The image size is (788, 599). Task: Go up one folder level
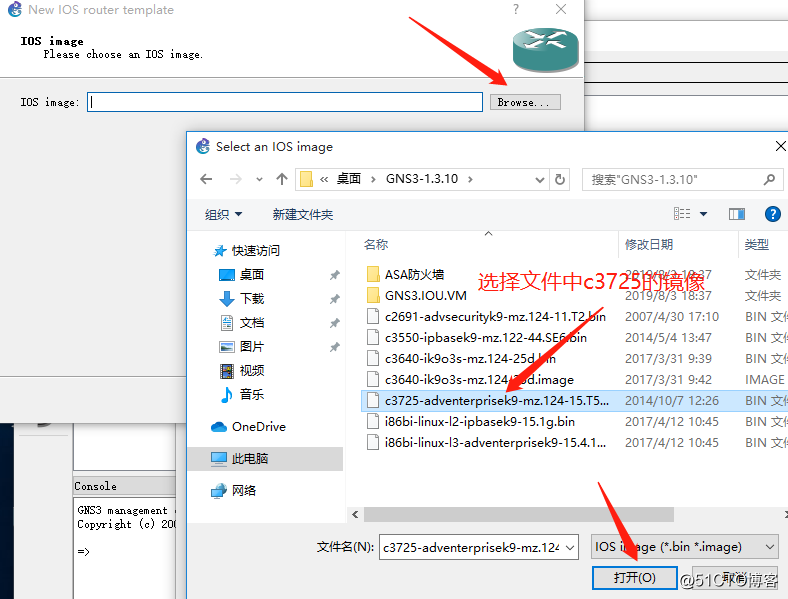(282, 179)
